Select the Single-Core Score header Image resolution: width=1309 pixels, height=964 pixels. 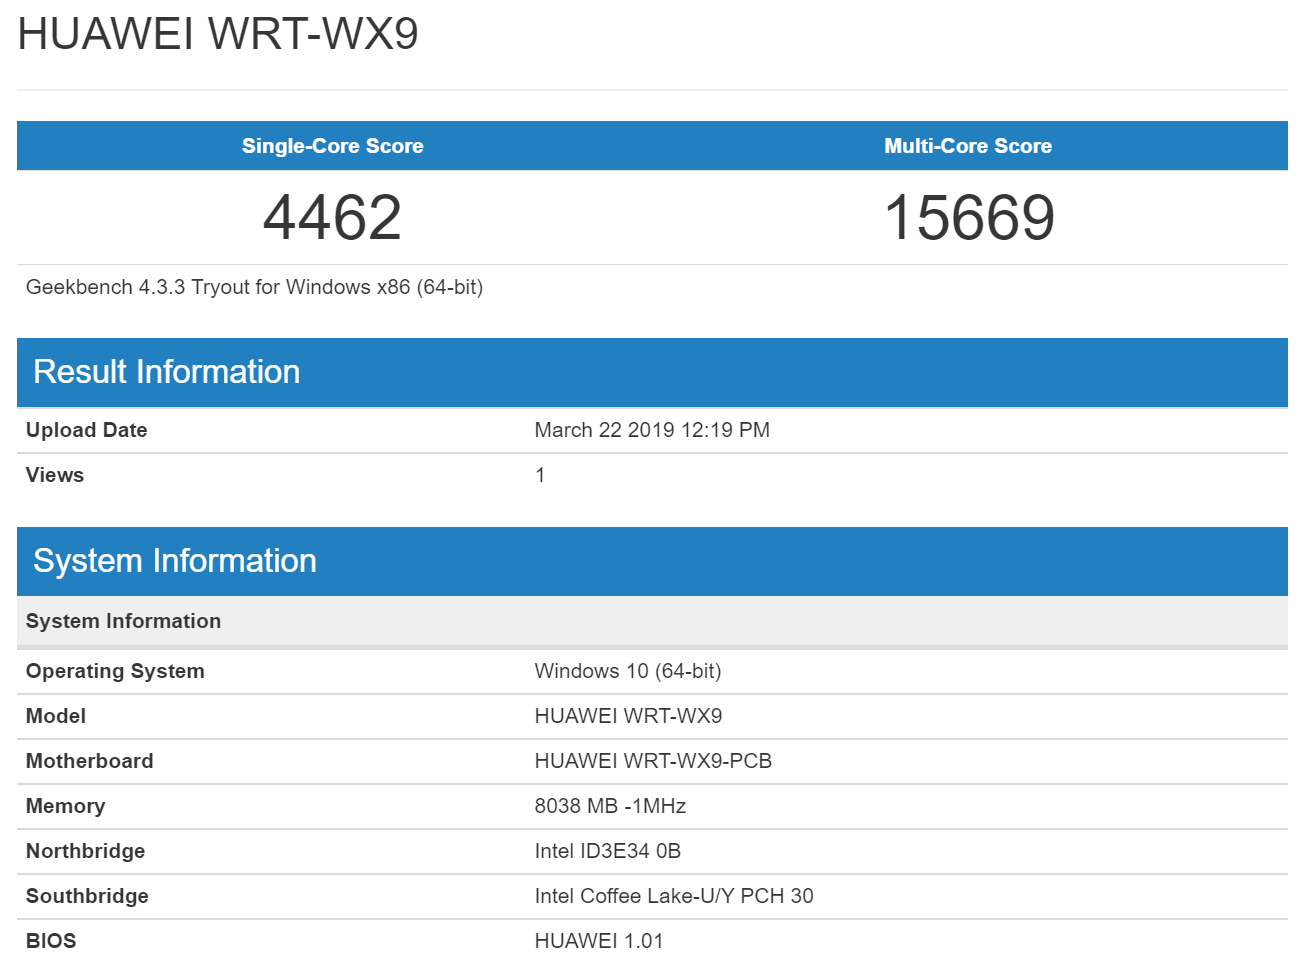[333, 146]
